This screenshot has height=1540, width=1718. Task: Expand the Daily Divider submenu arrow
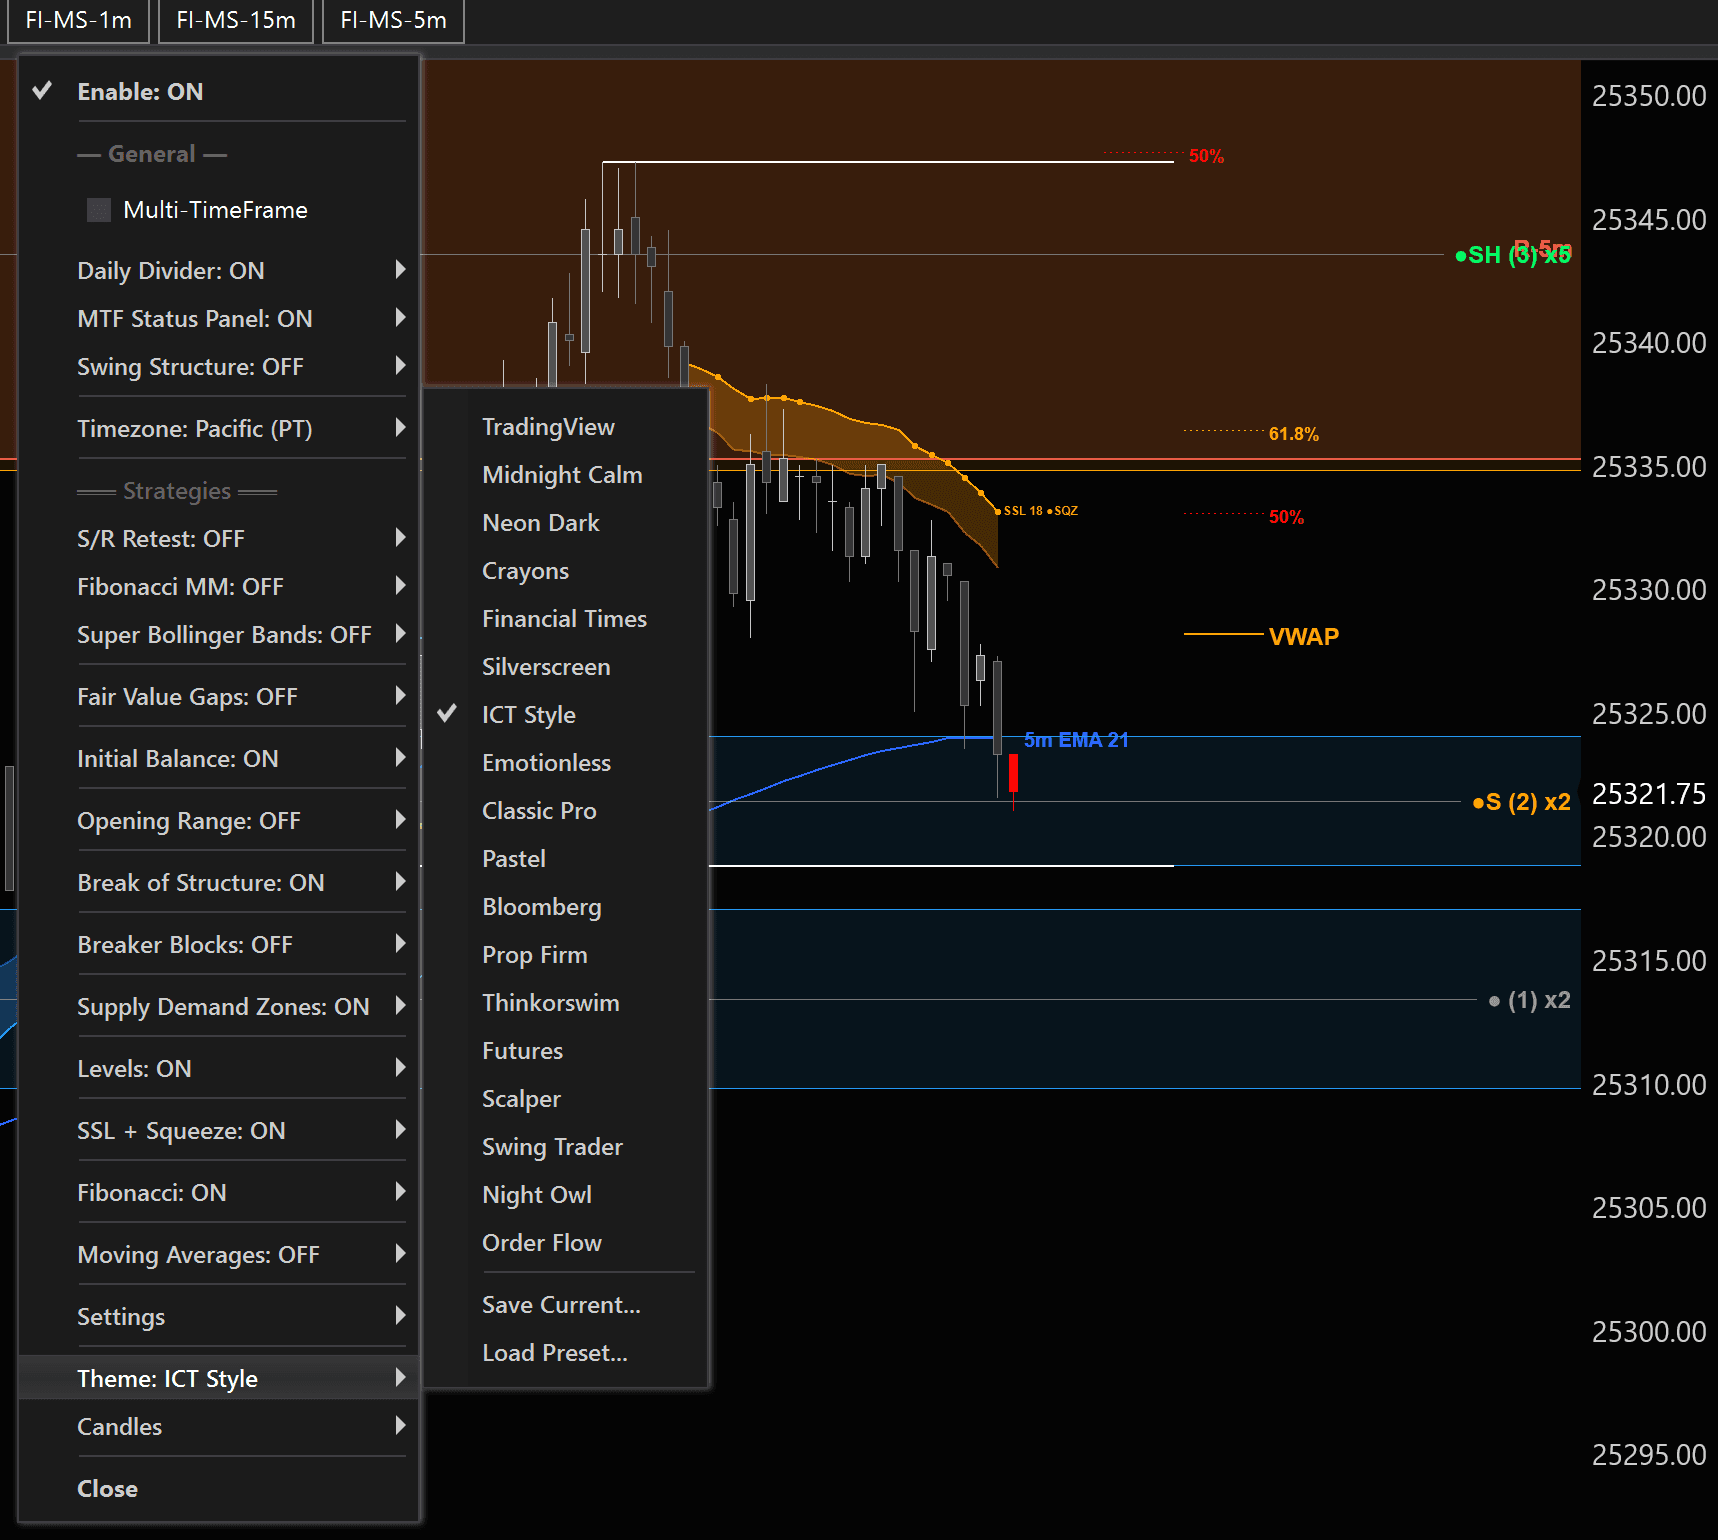(400, 270)
